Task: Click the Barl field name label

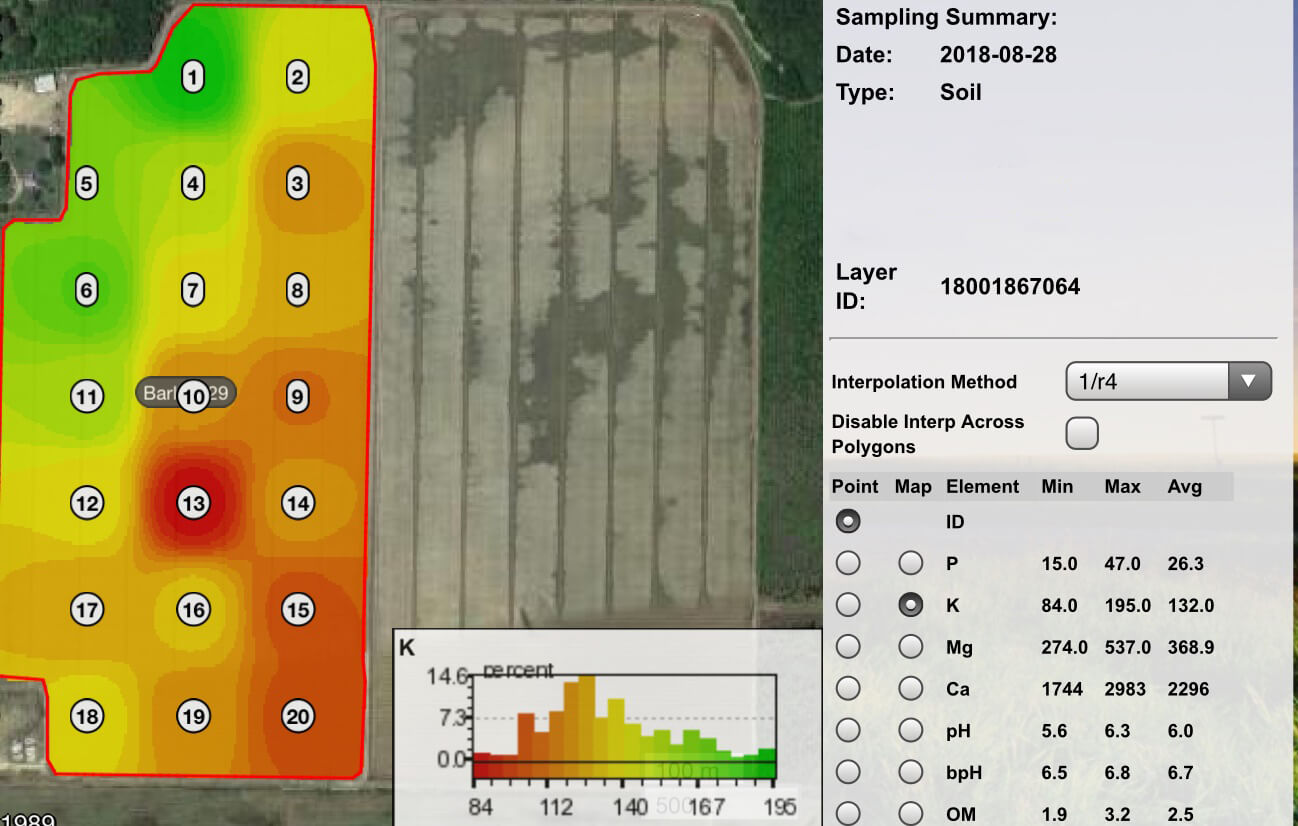Action: coord(158,393)
